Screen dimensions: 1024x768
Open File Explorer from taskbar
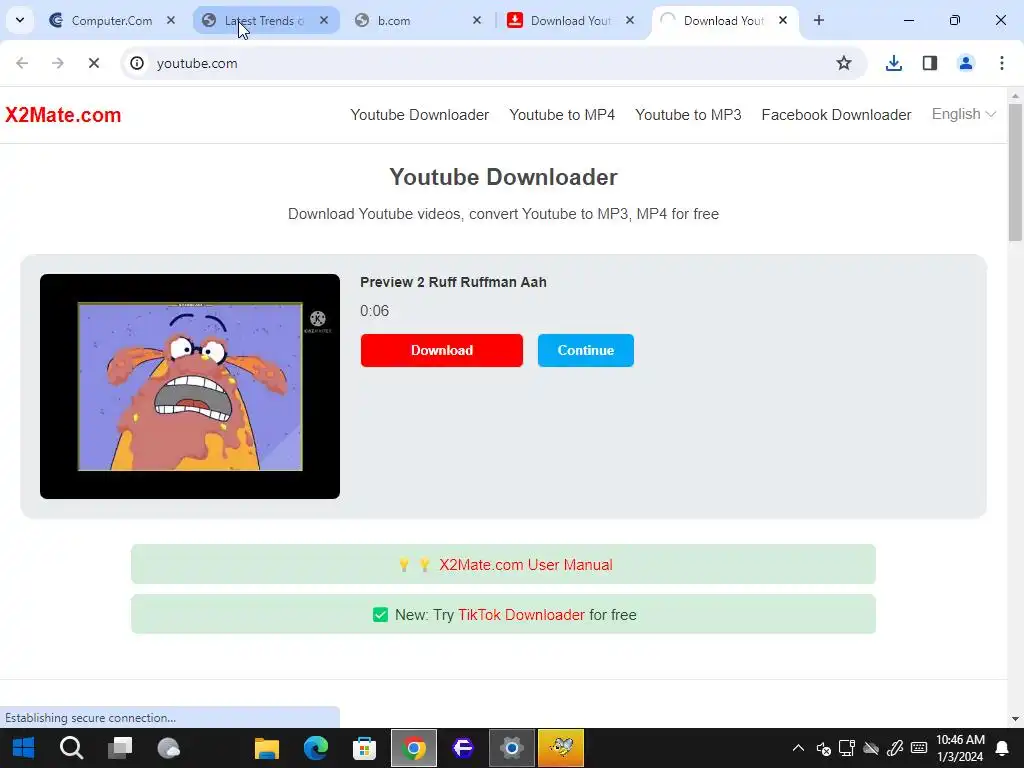click(x=266, y=748)
